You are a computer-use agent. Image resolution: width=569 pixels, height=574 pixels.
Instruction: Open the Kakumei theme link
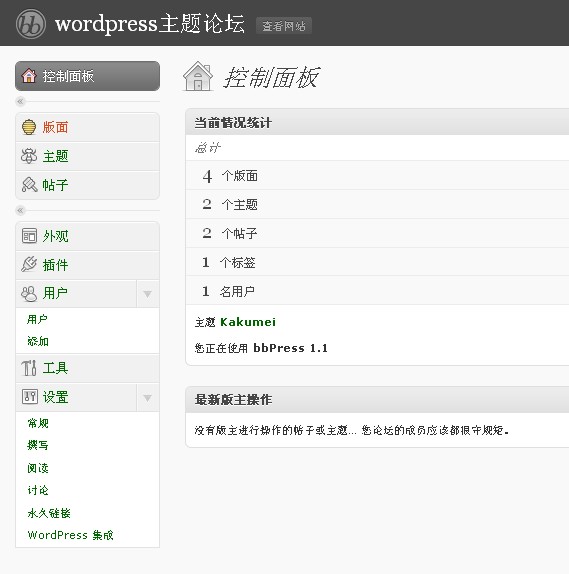pos(248,322)
